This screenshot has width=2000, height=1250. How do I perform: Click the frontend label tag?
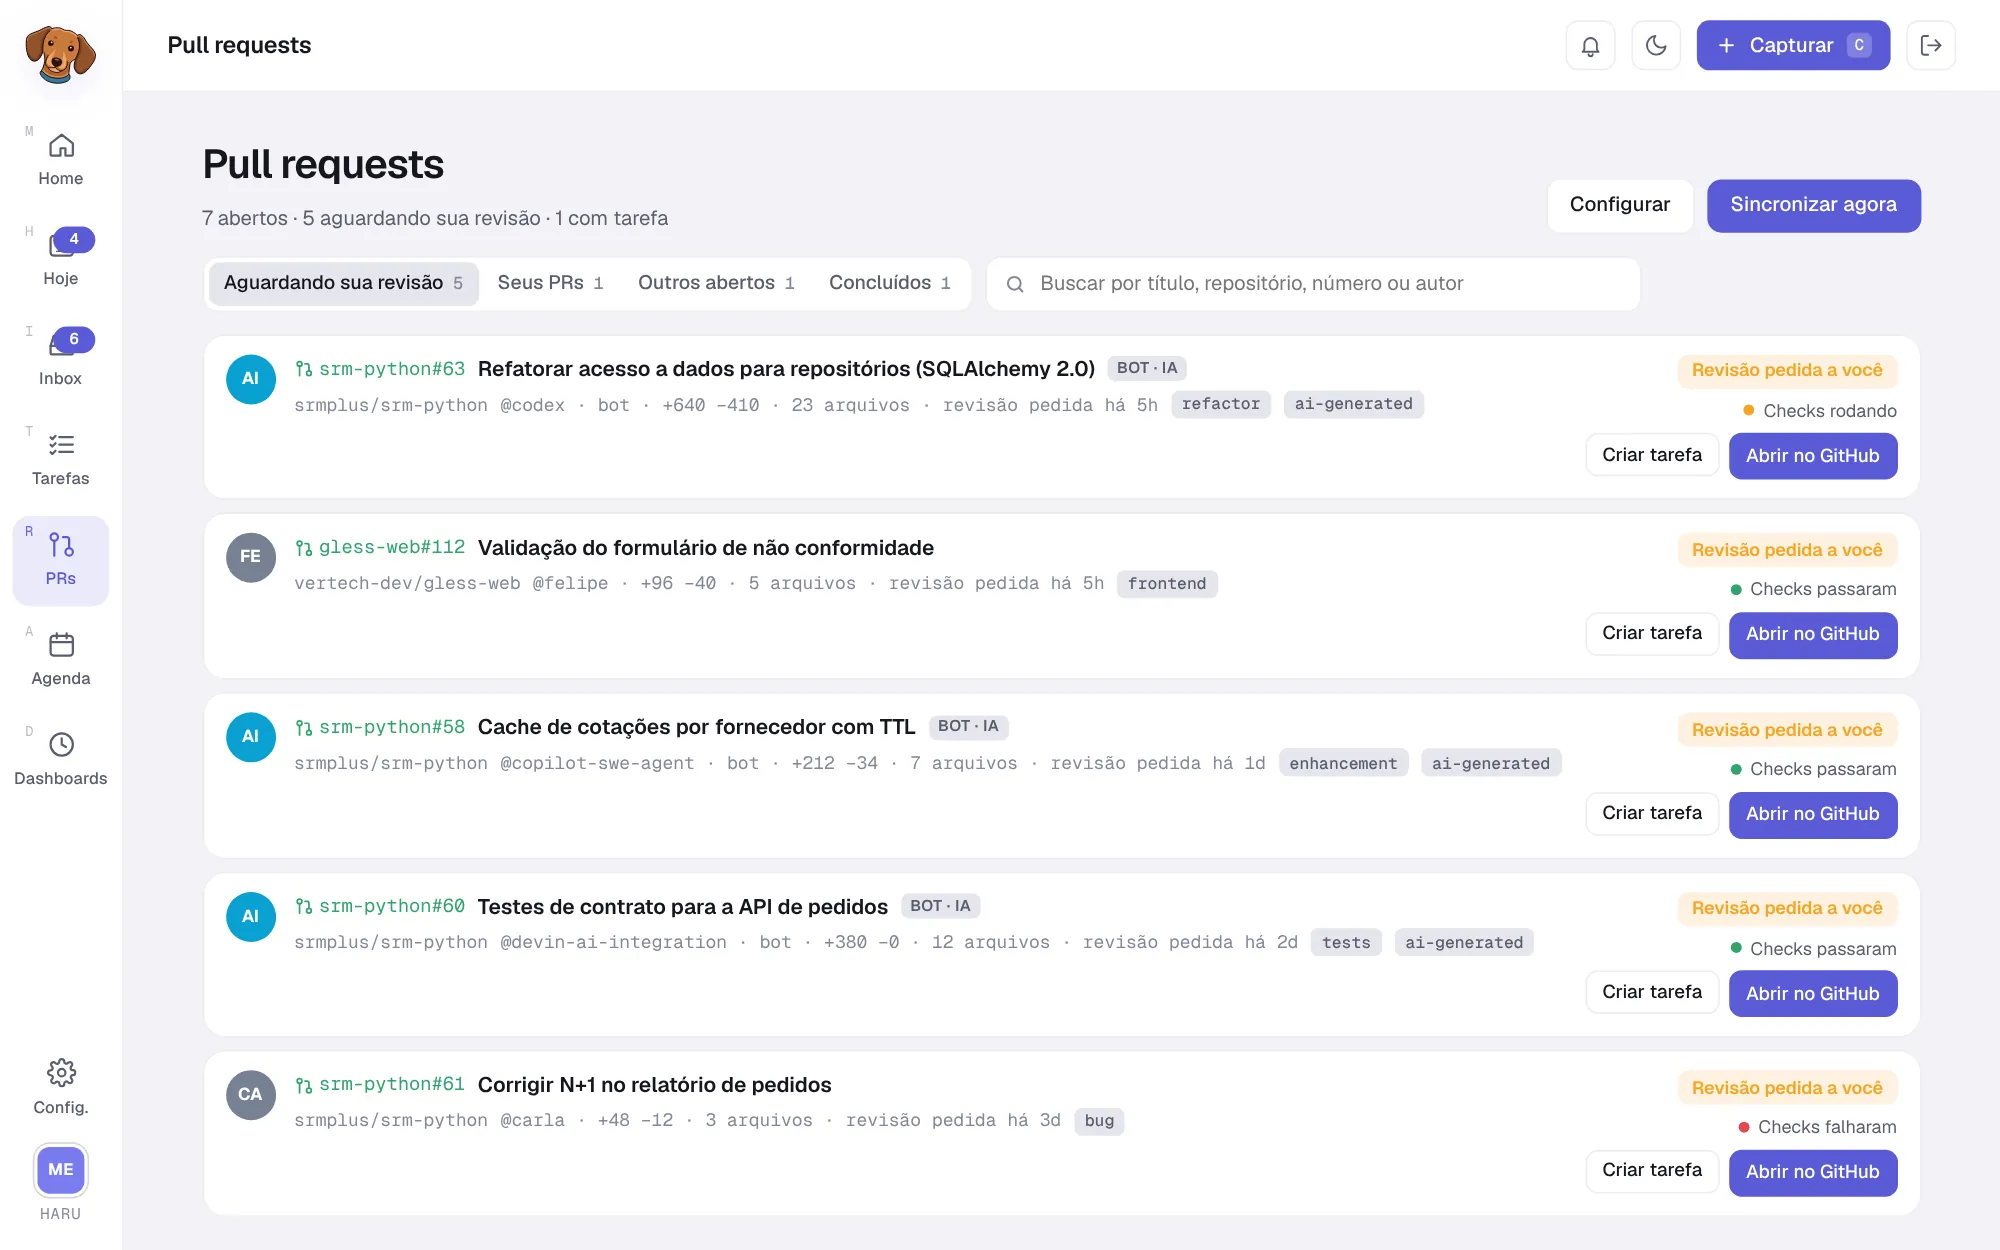coord(1167,584)
